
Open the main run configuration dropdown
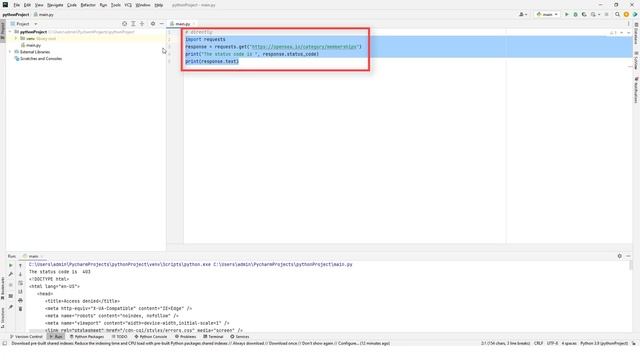pyautogui.click(x=547, y=14)
